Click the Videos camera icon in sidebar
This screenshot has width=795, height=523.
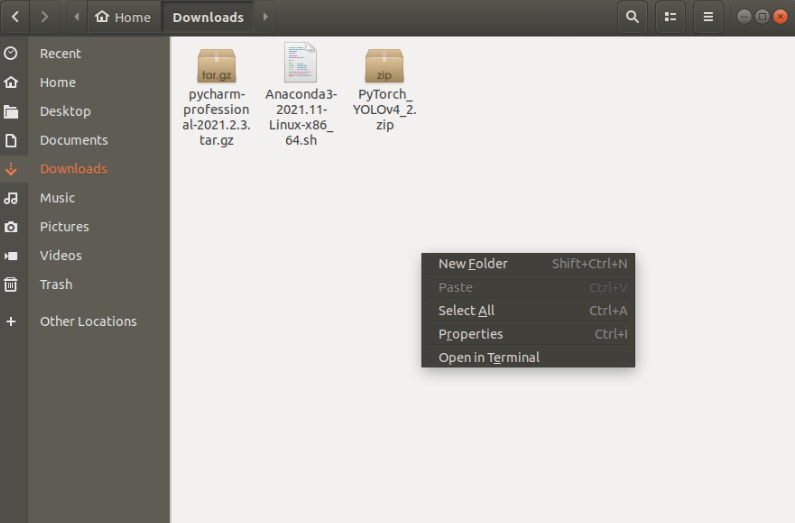11,255
